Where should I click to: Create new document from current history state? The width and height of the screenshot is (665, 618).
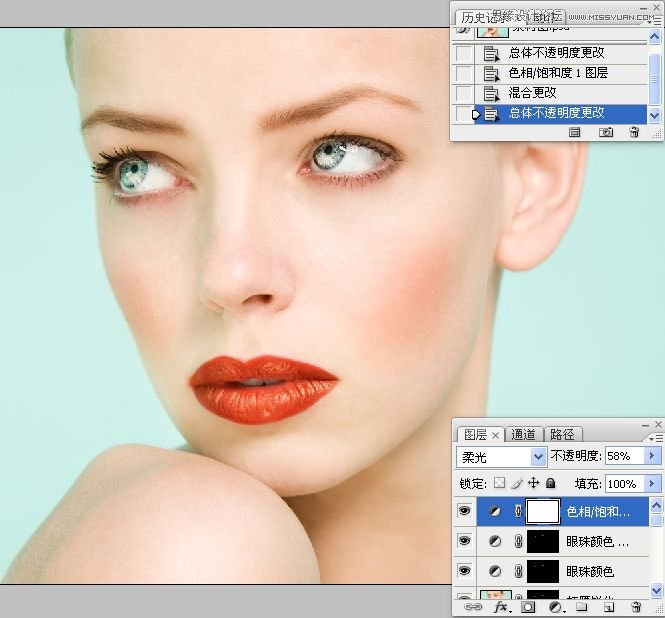pos(574,132)
